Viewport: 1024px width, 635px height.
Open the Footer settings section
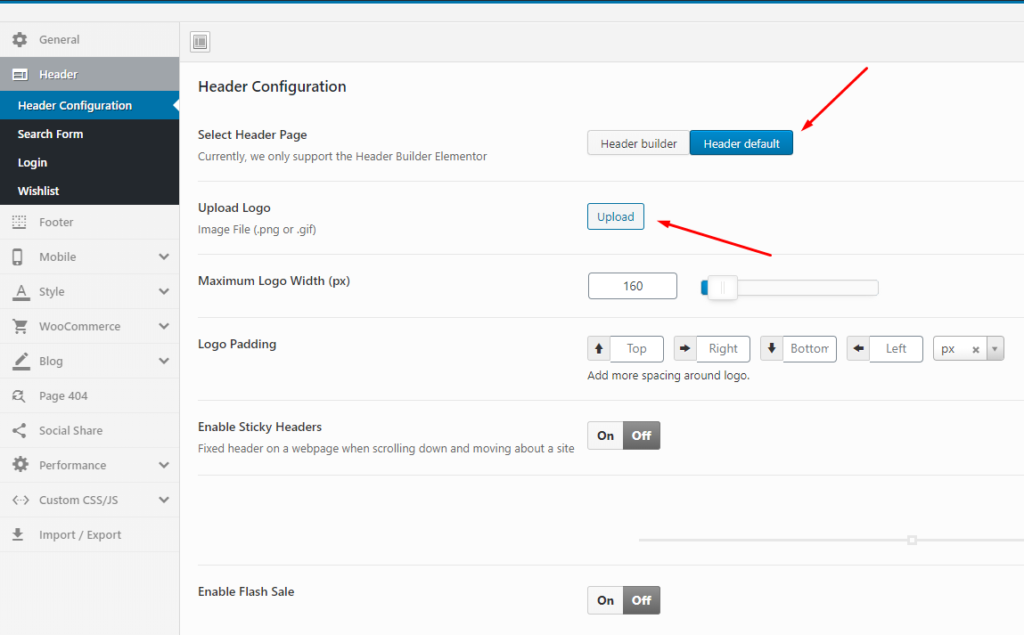(89, 222)
